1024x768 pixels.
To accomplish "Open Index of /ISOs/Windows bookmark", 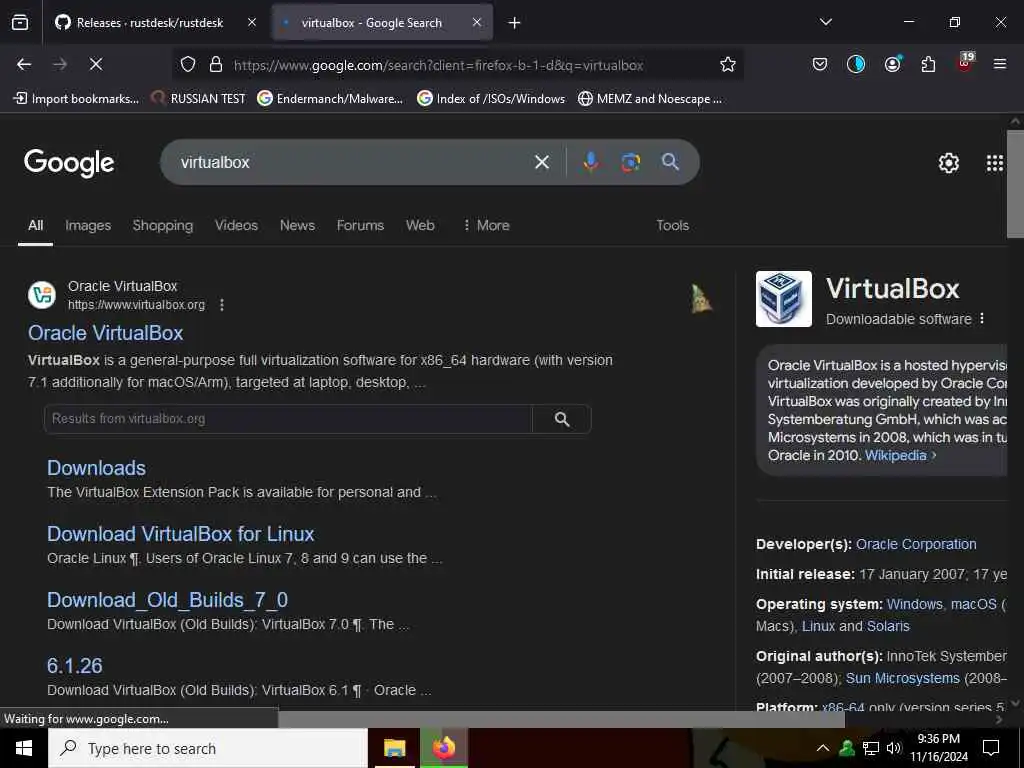I will pyautogui.click(x=491, y=99).
